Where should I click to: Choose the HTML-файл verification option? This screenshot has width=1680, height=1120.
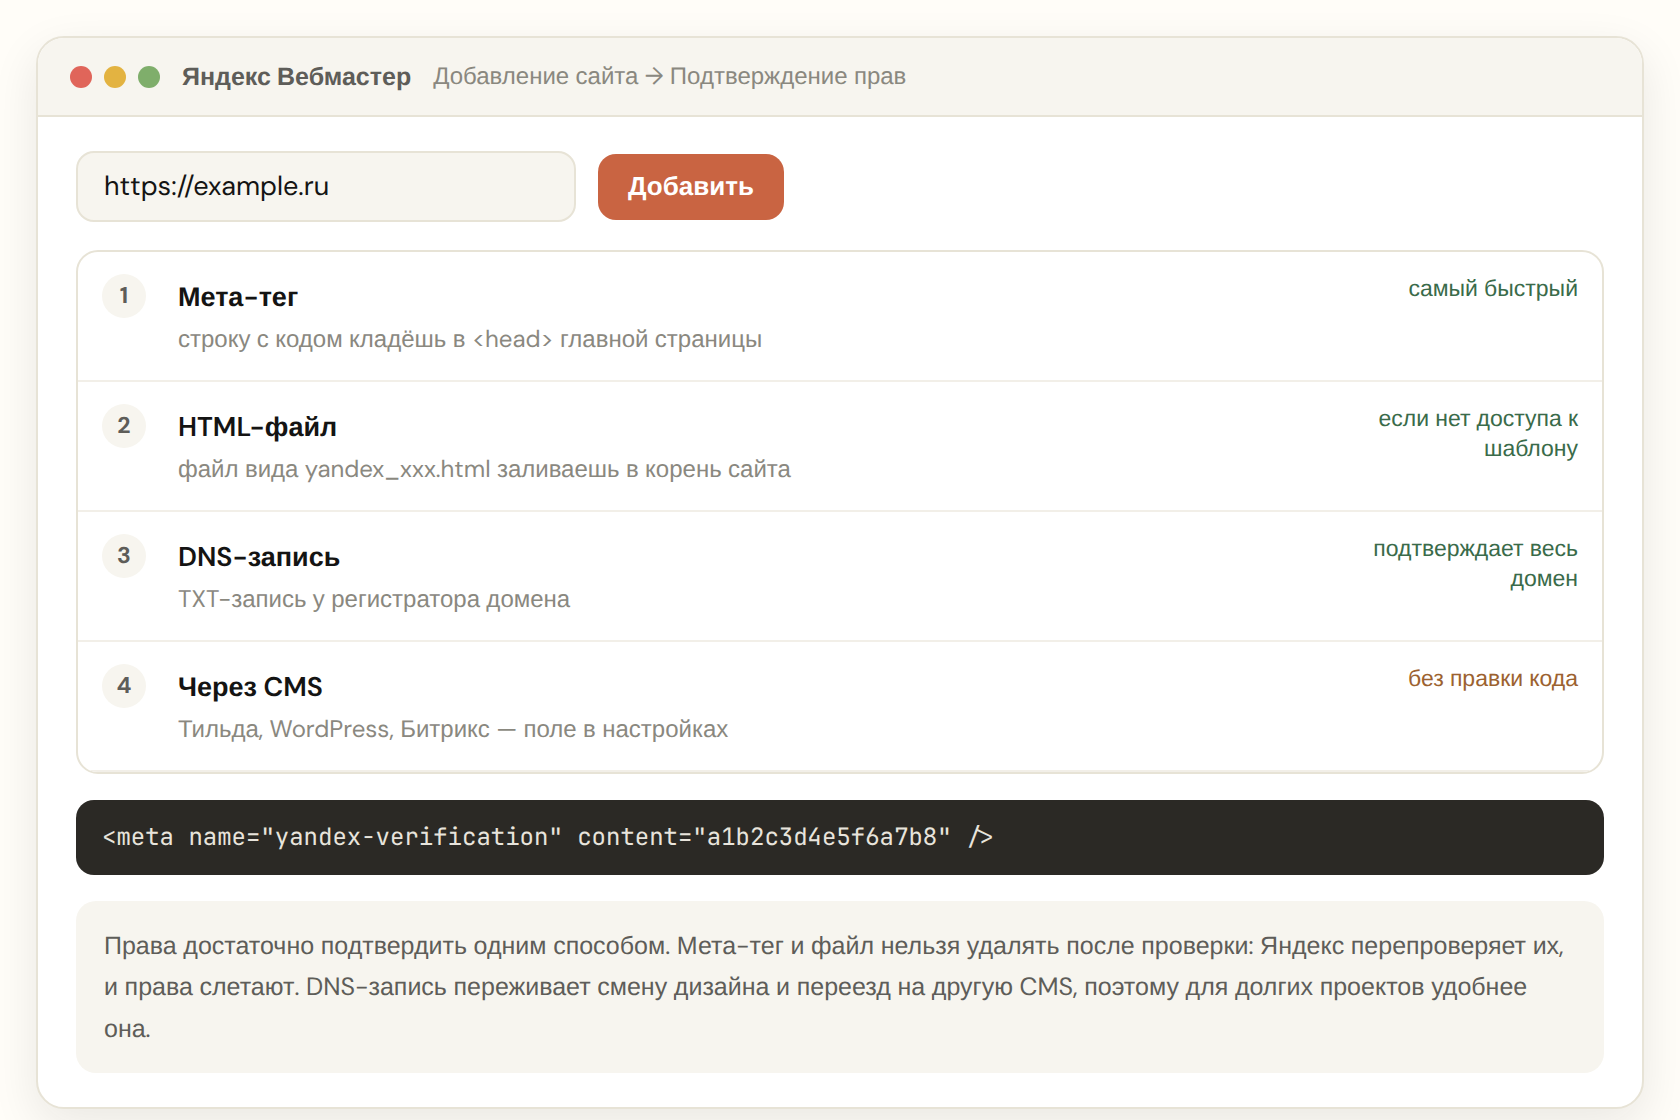click(840, 446)
